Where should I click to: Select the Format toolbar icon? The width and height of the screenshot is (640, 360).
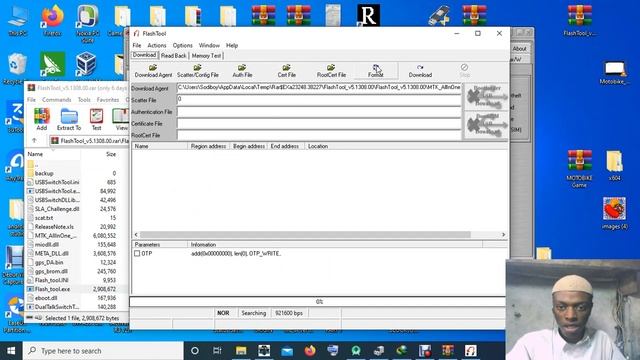coord(376,71)
